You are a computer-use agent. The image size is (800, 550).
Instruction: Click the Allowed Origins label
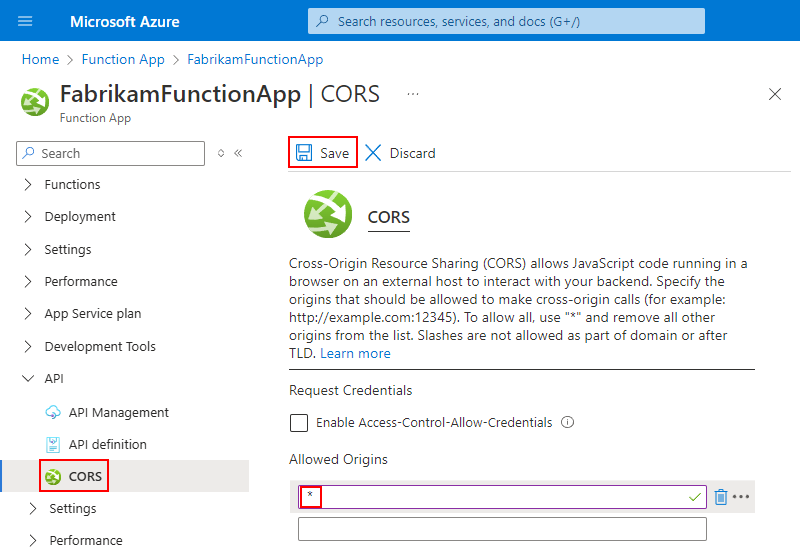[x=338, y=460]
